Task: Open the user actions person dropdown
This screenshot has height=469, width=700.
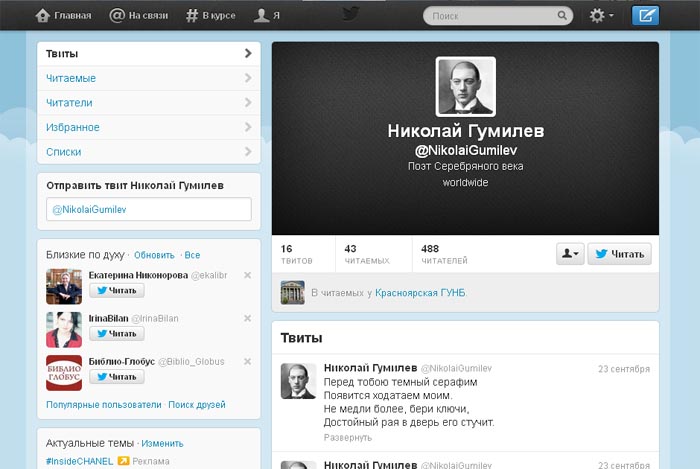Action: [570, 254]
